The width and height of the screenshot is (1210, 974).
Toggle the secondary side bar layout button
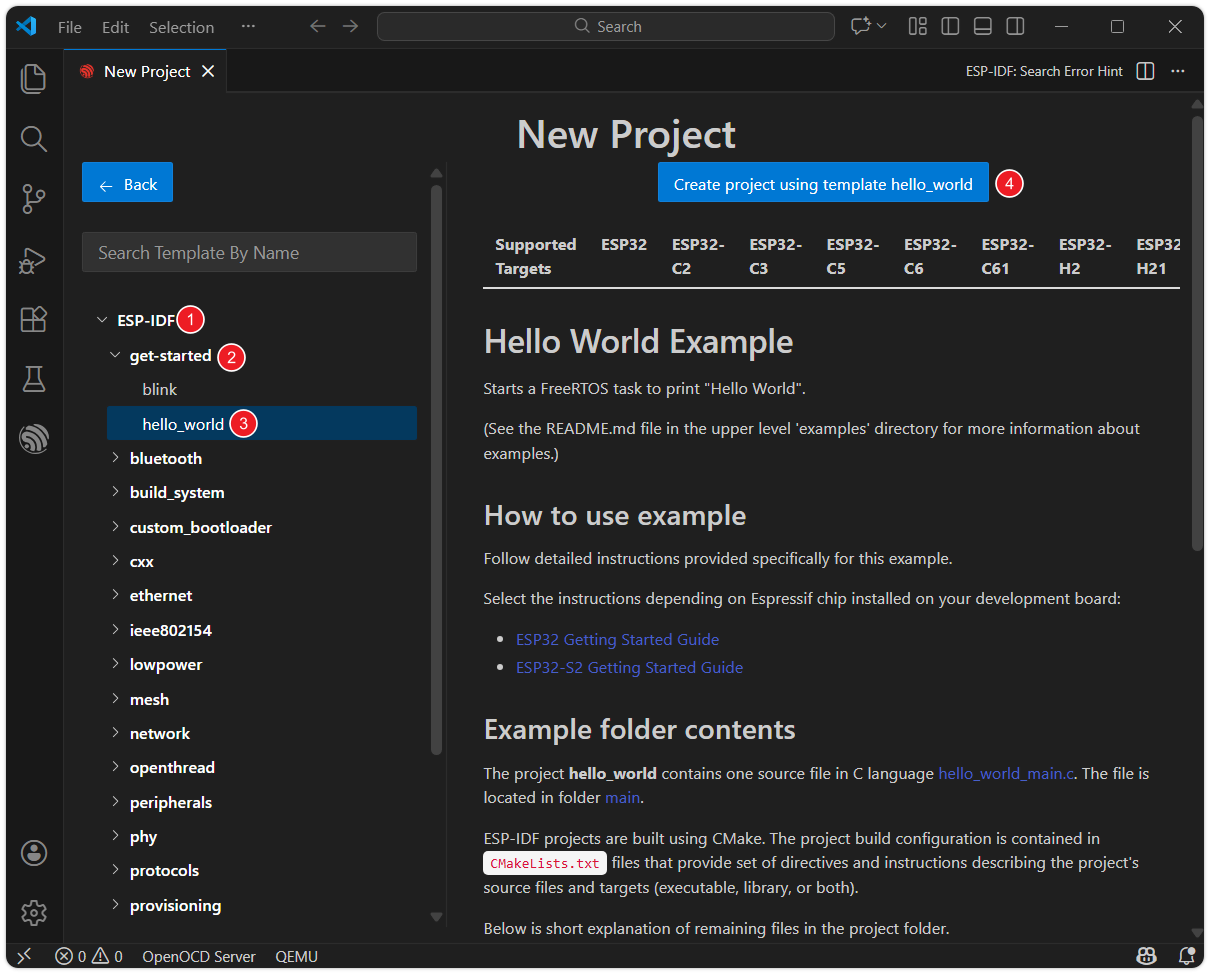pos(1015,27)
